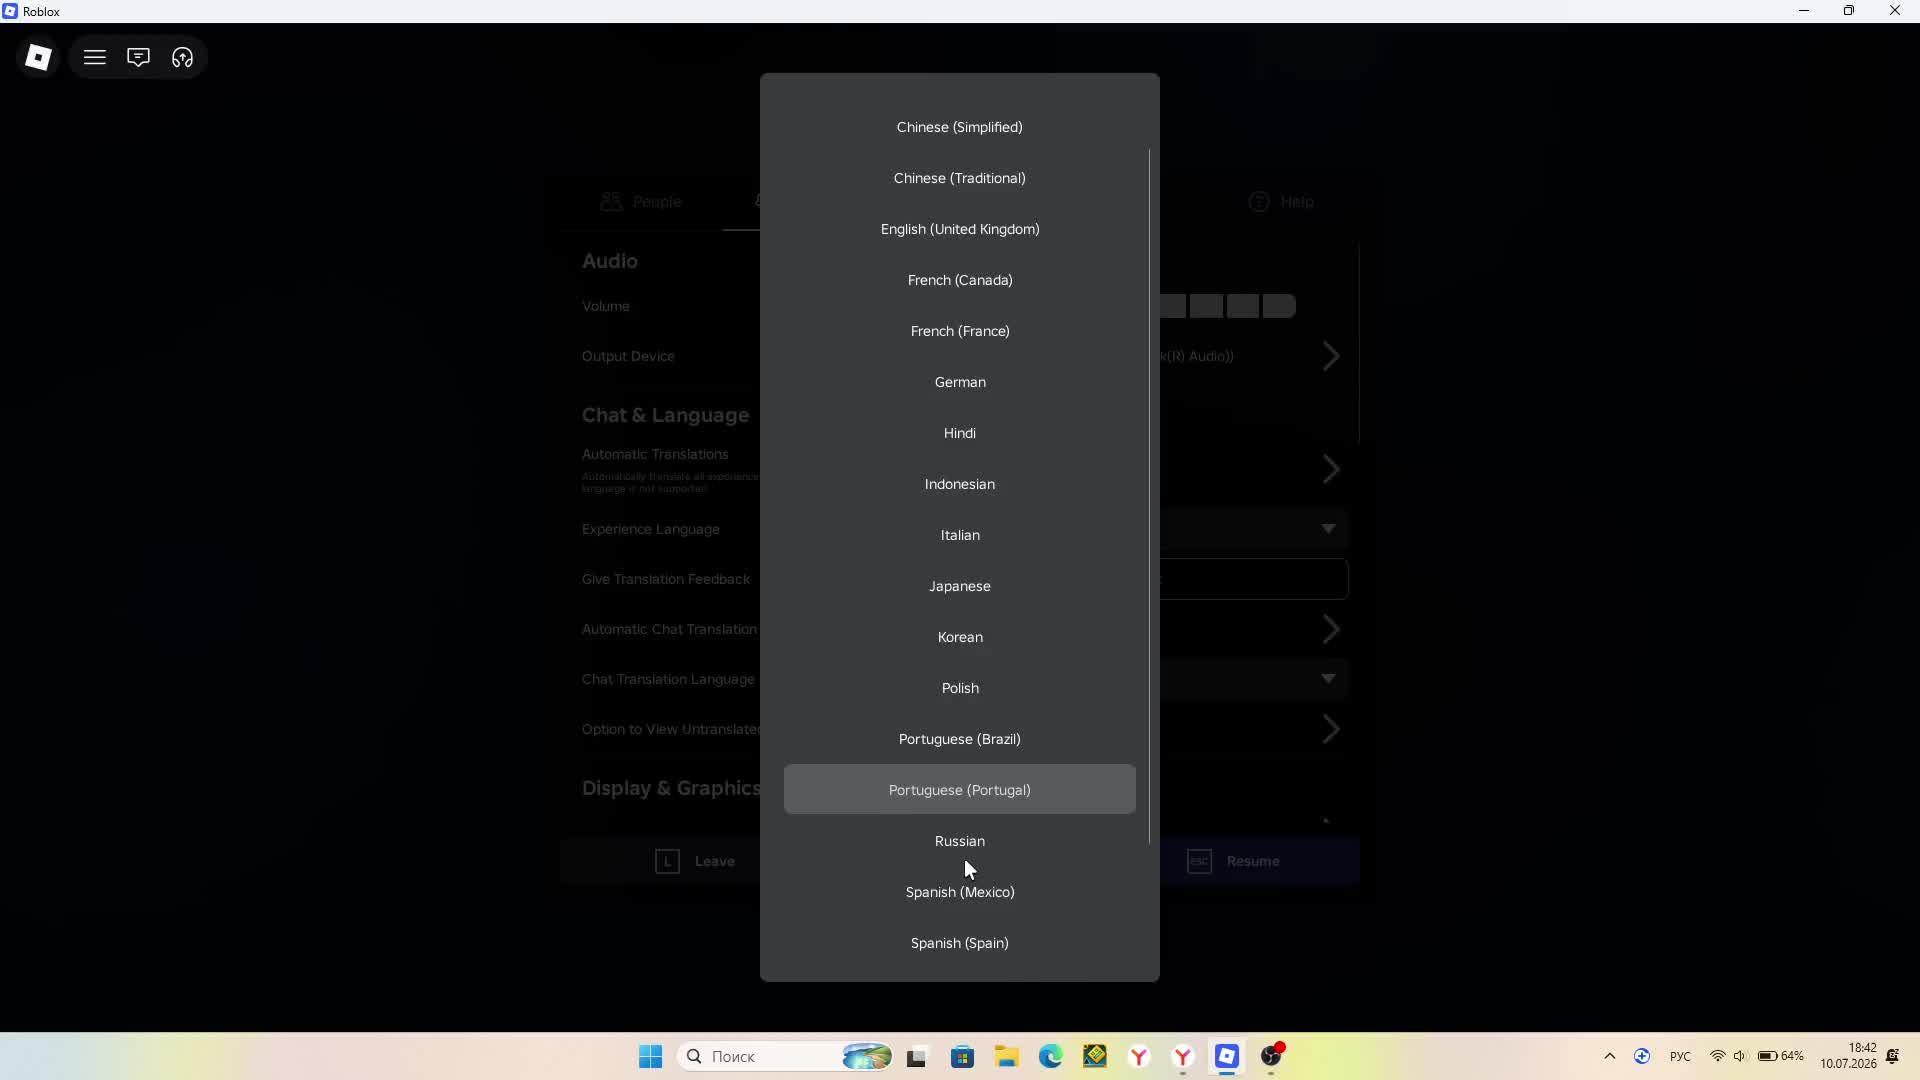
Task: Pick Spanish (Spain) from list
Action: click(960, 943)
